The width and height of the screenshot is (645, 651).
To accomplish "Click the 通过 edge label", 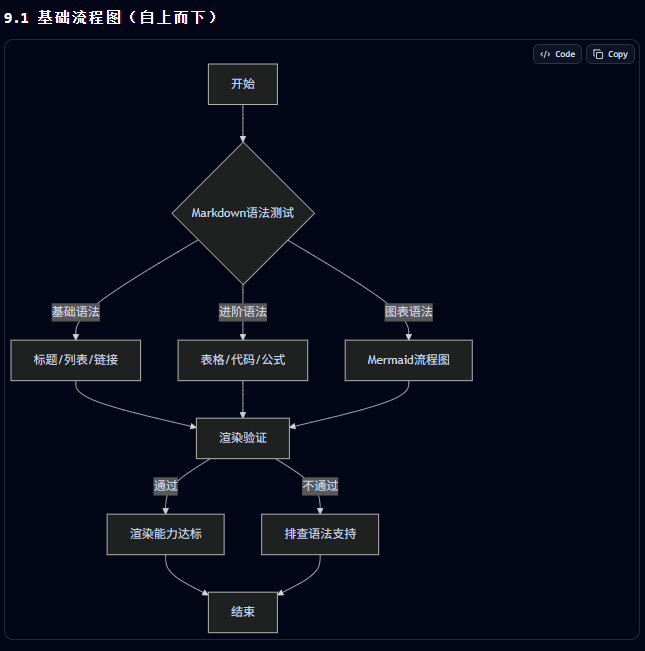I will pos(166,486).
